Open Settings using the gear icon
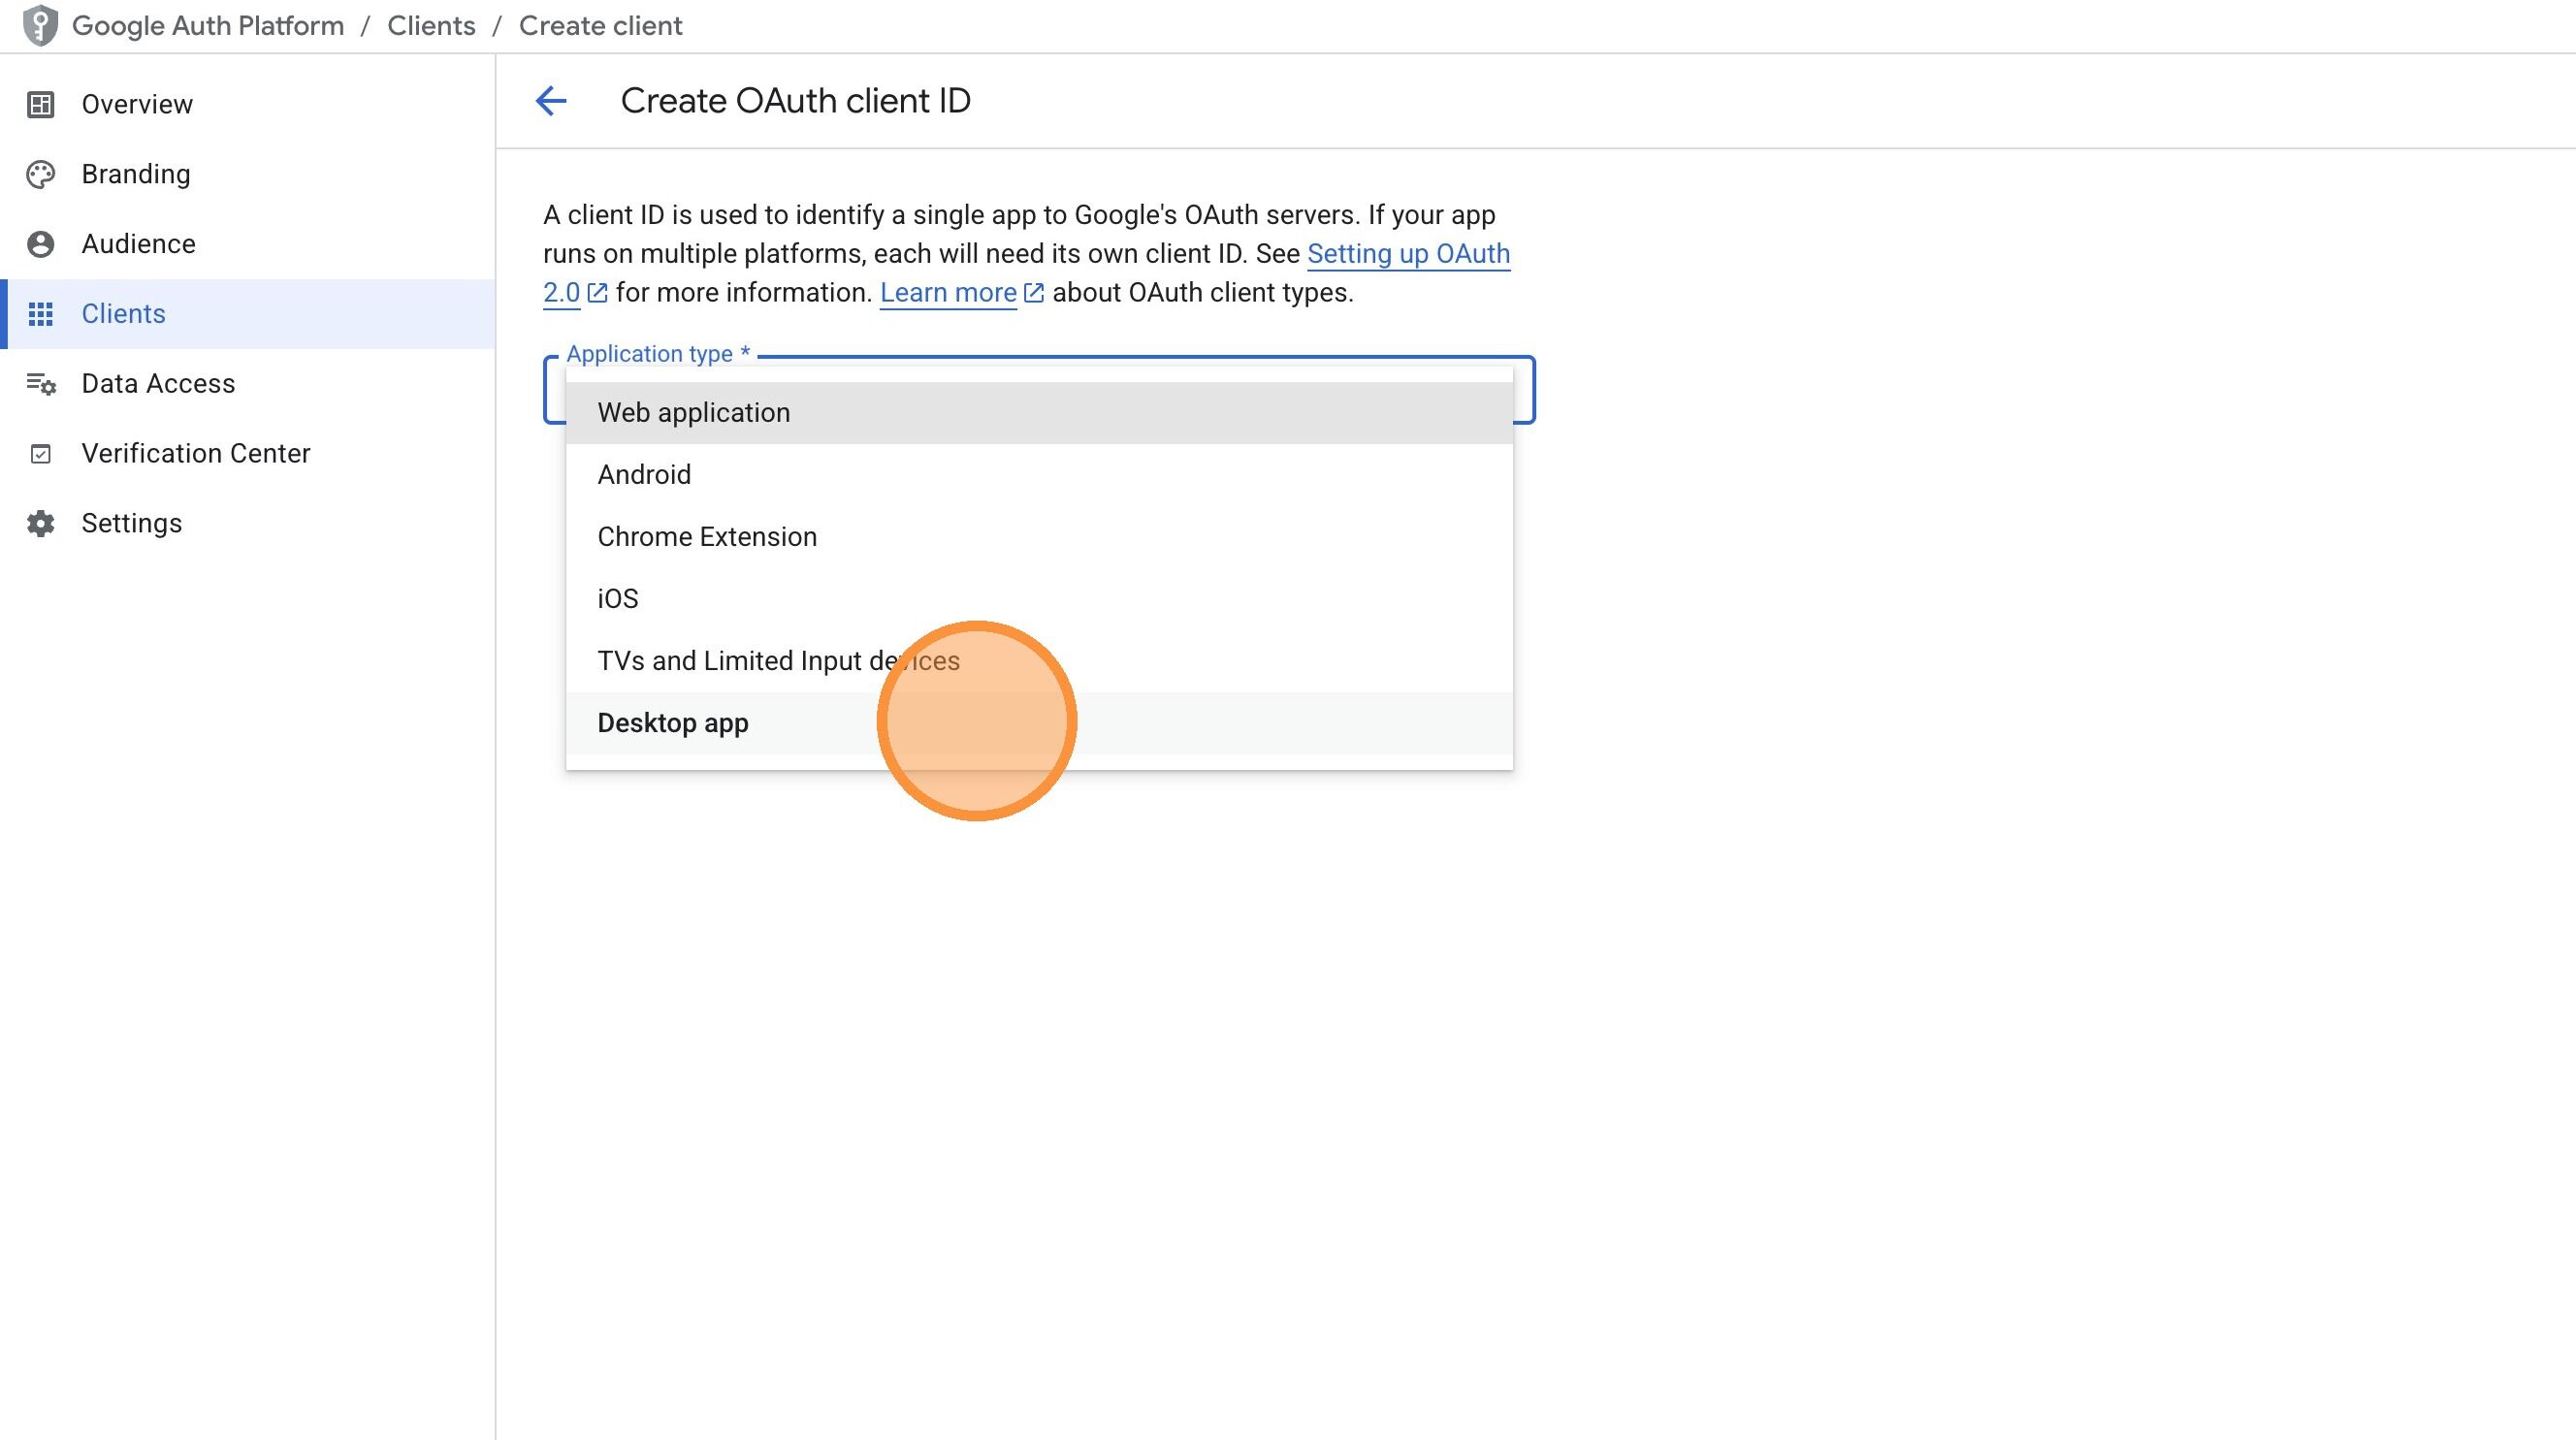2576x1440 pixels. [x=41, y=523]
